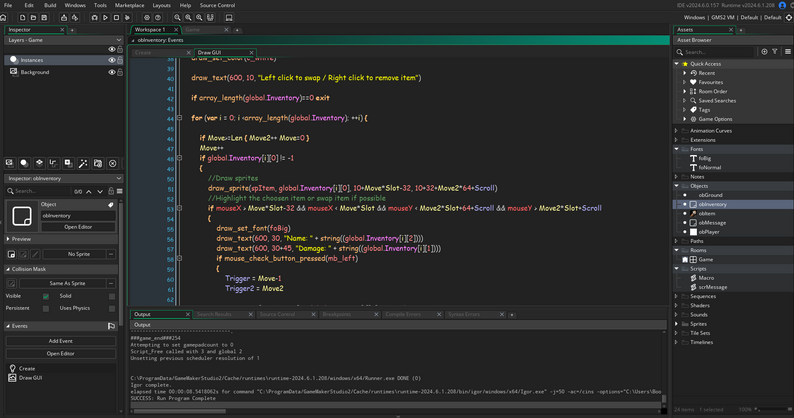The width and height of the screenshot is (794, 418).
Task: Open the Source Control menu
Action: 217,5
